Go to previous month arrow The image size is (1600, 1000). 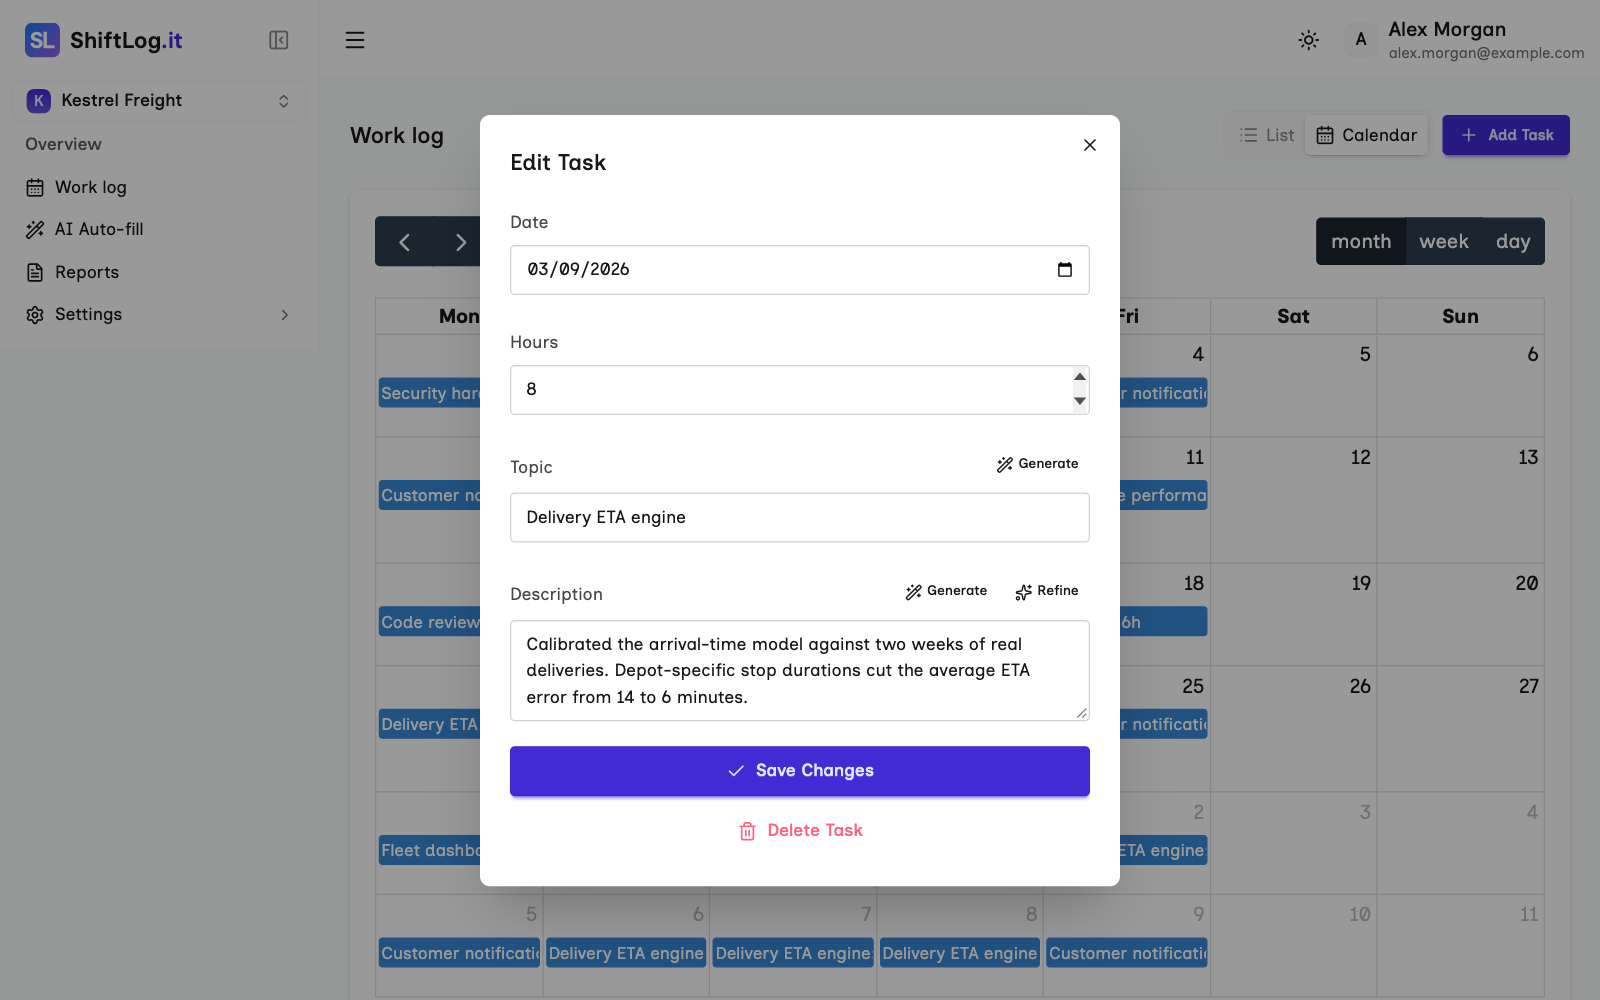point(404,242)
